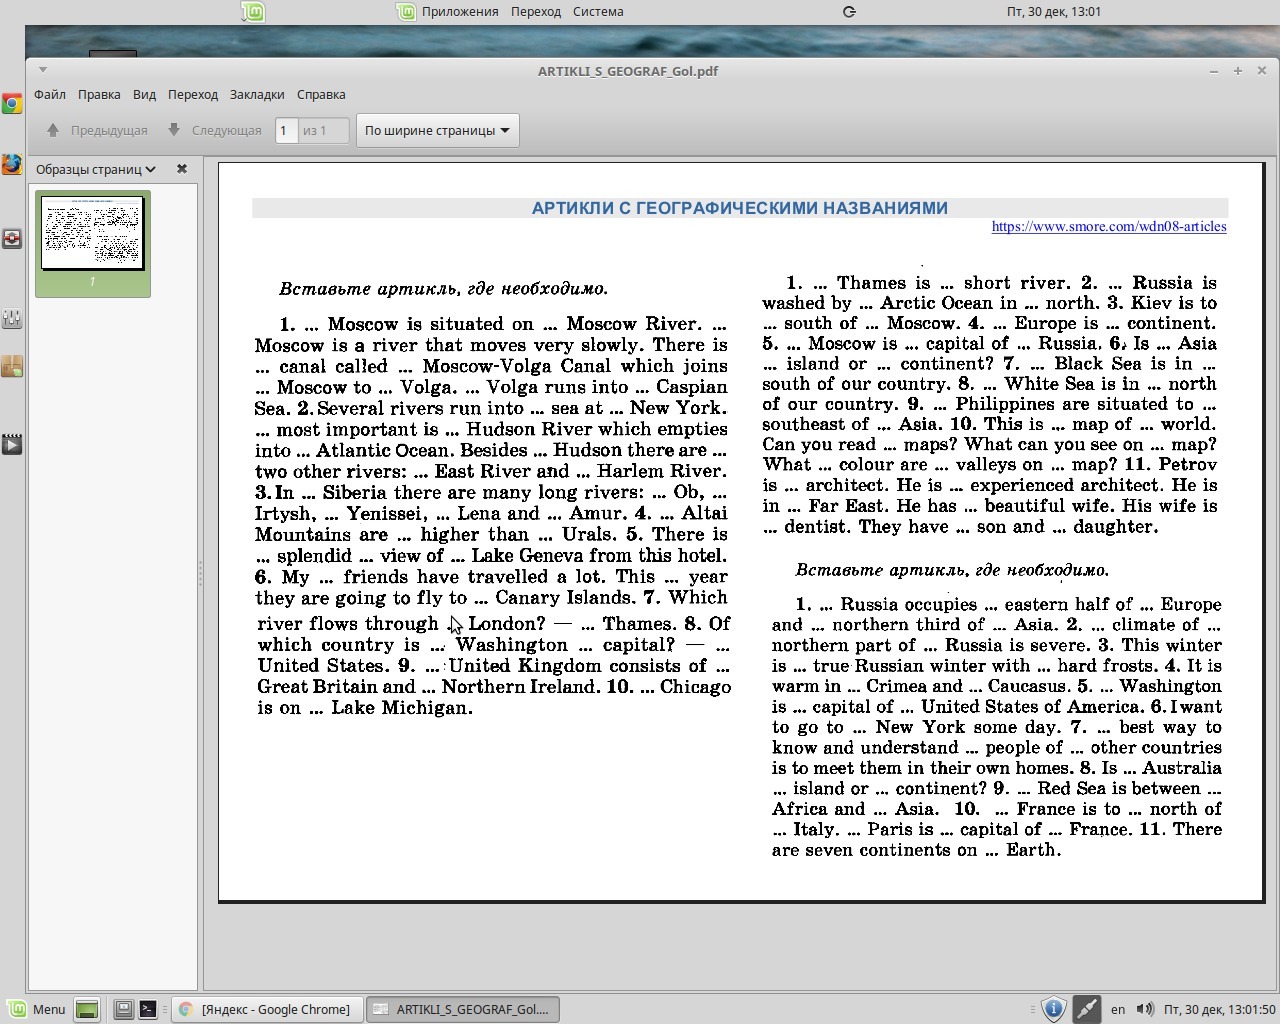The image size is (1280, 1024).
Task: Open the Система menu in top panel
Action: tap(598, 12)
